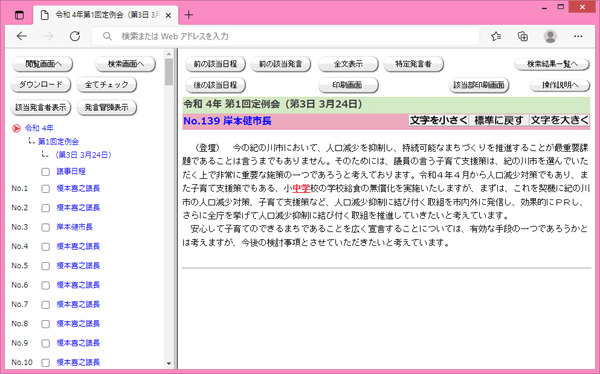Viewport: 600px width, 374px height.
Task: Open the (第3日 3月24日) tree link
Action: (83, 155)
